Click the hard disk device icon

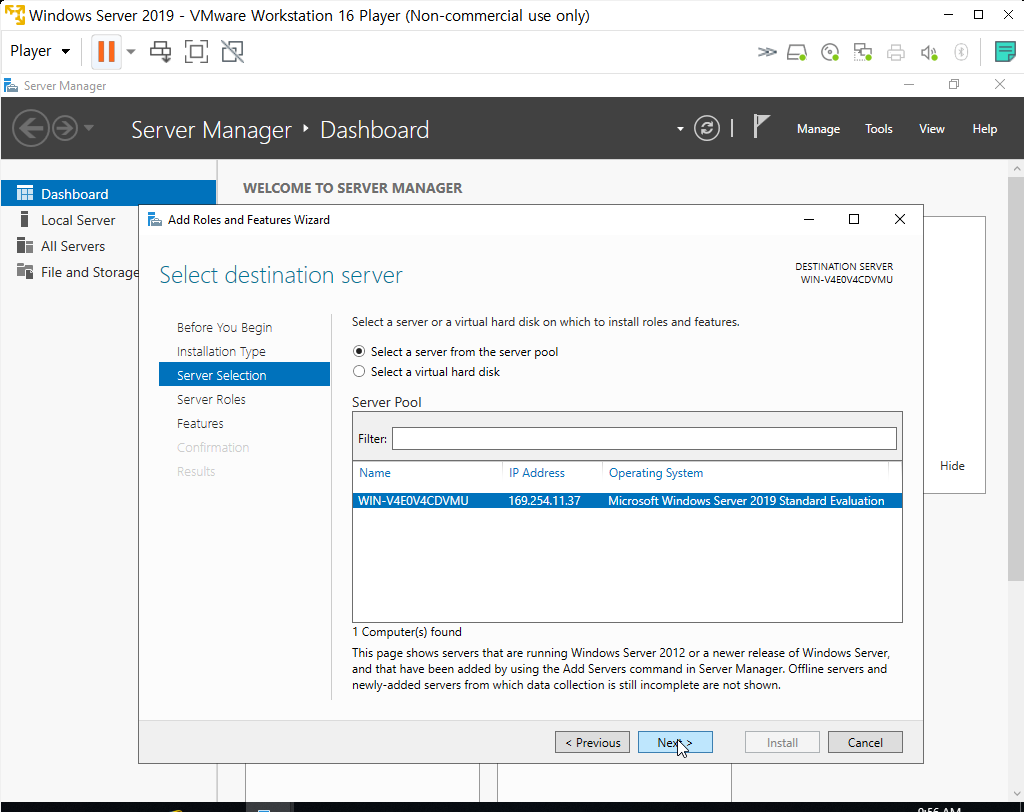pos(797,52)
